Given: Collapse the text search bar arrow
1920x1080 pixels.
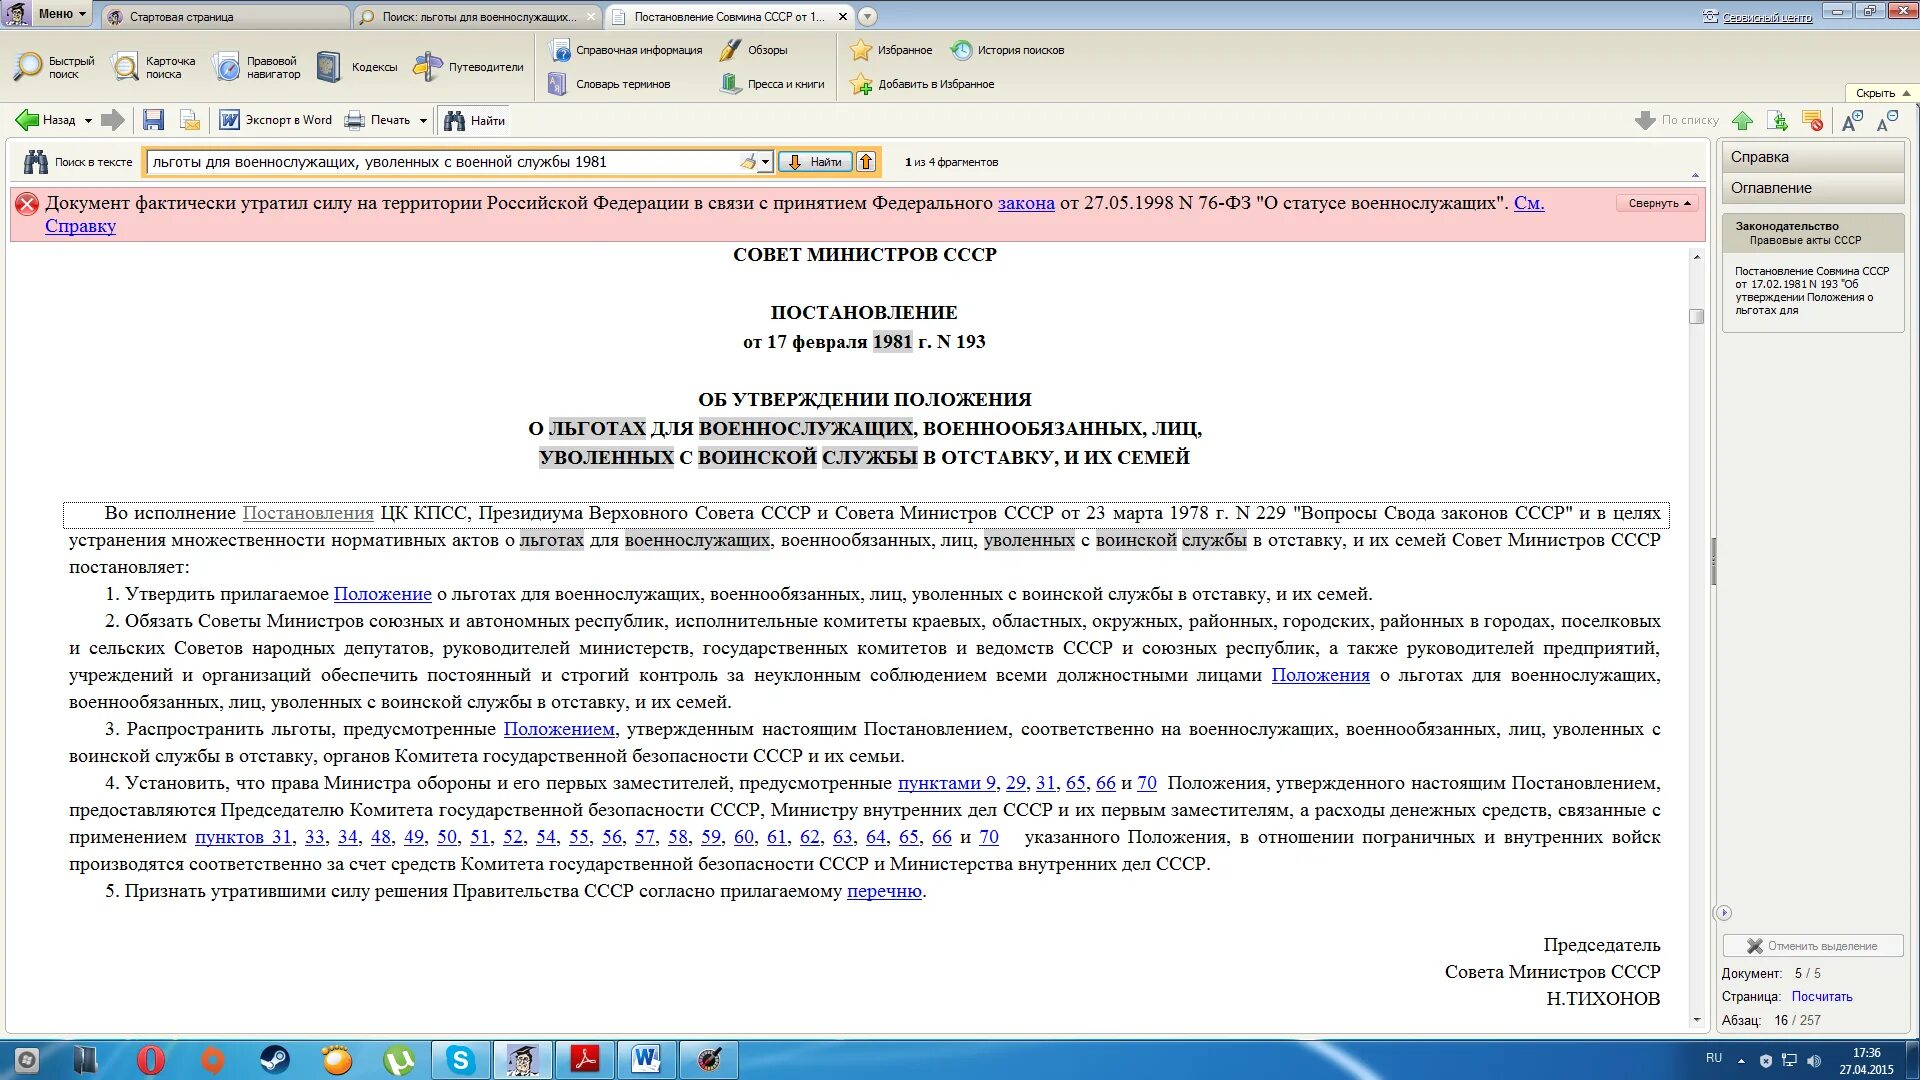Looking at the screenshot, I should click(1695, 175).
